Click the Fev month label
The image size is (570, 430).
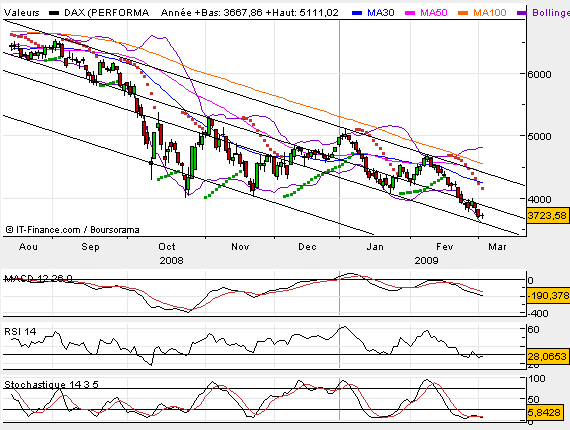445,247
